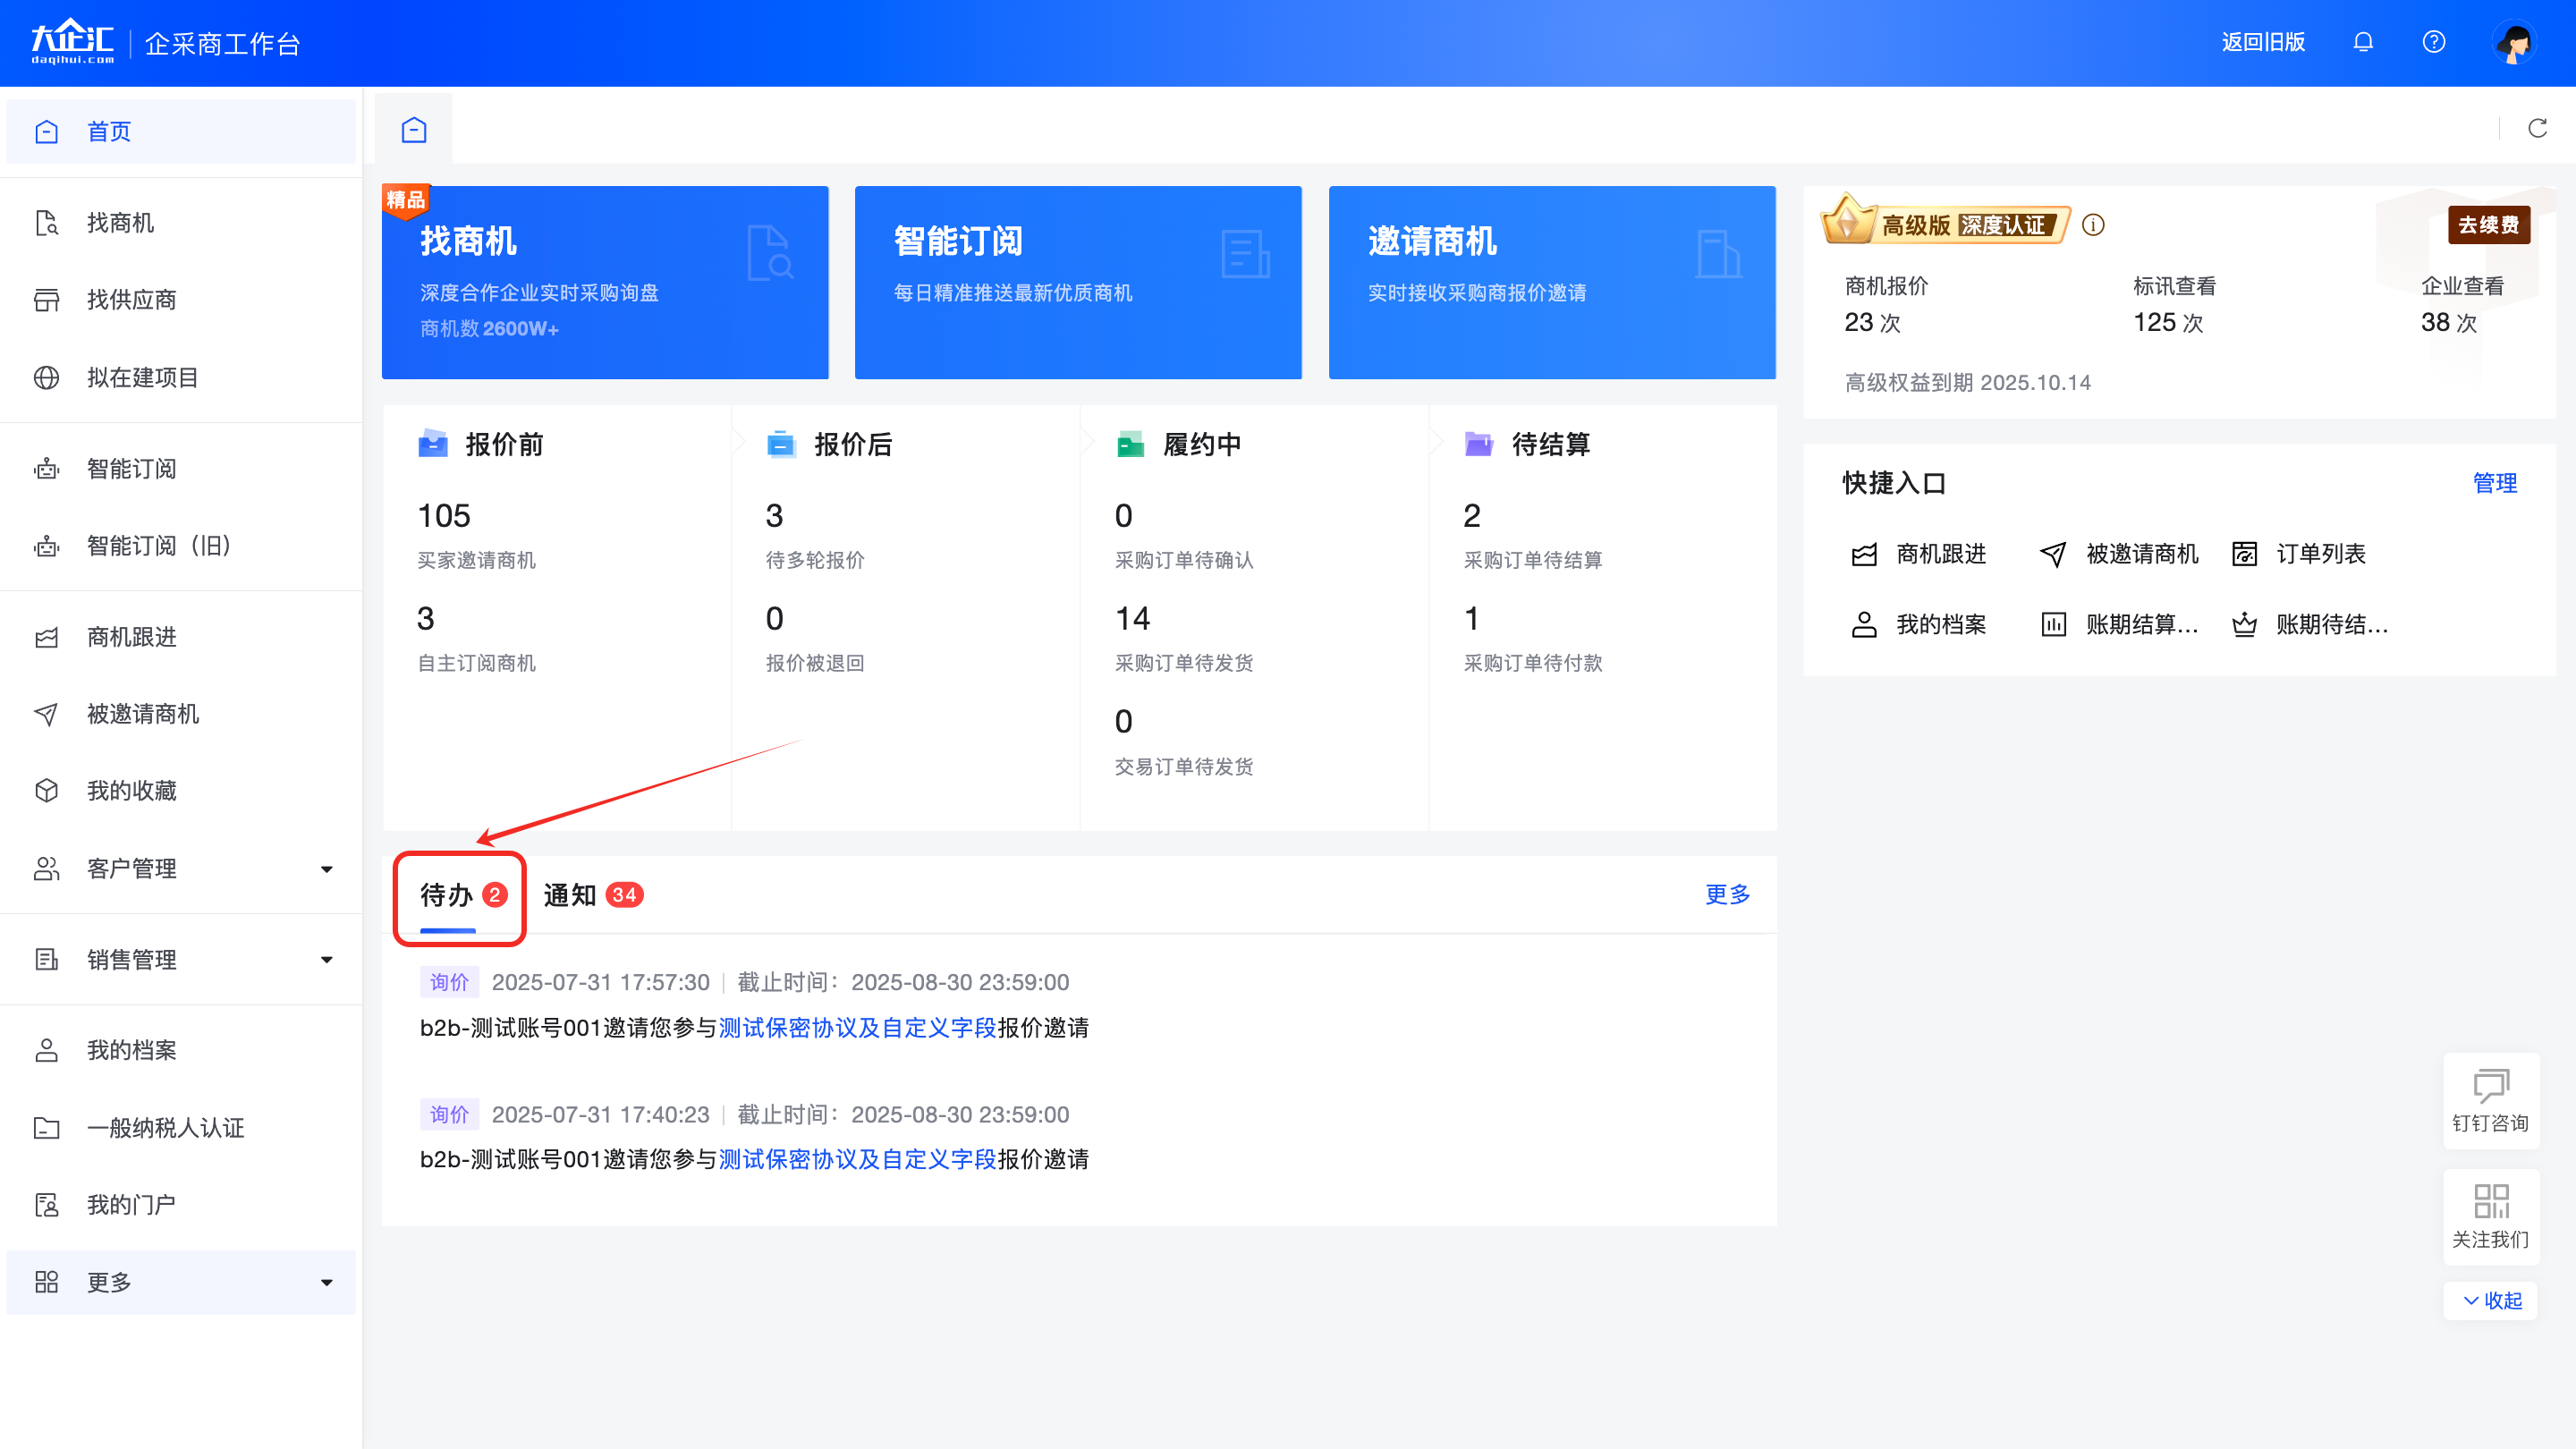
Task: Click the 商机跟进 sidebar icon
Action: [47, 637]
